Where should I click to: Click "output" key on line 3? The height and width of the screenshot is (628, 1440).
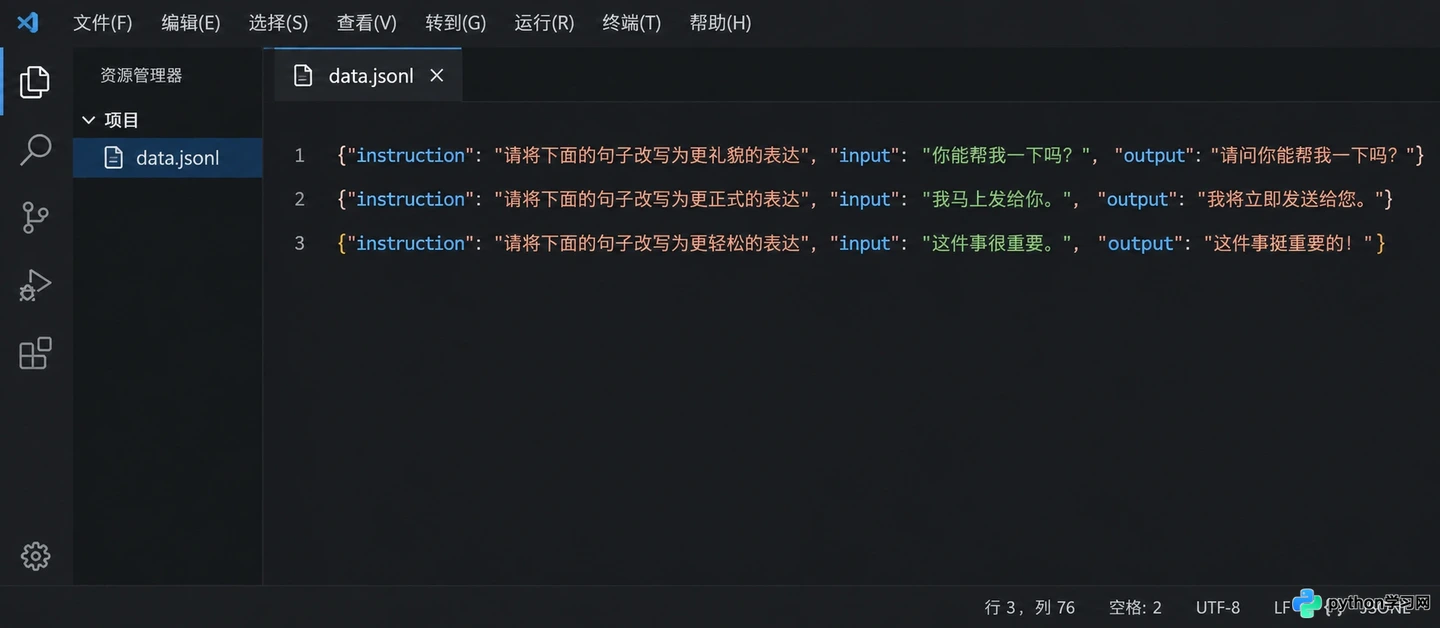1139,243
